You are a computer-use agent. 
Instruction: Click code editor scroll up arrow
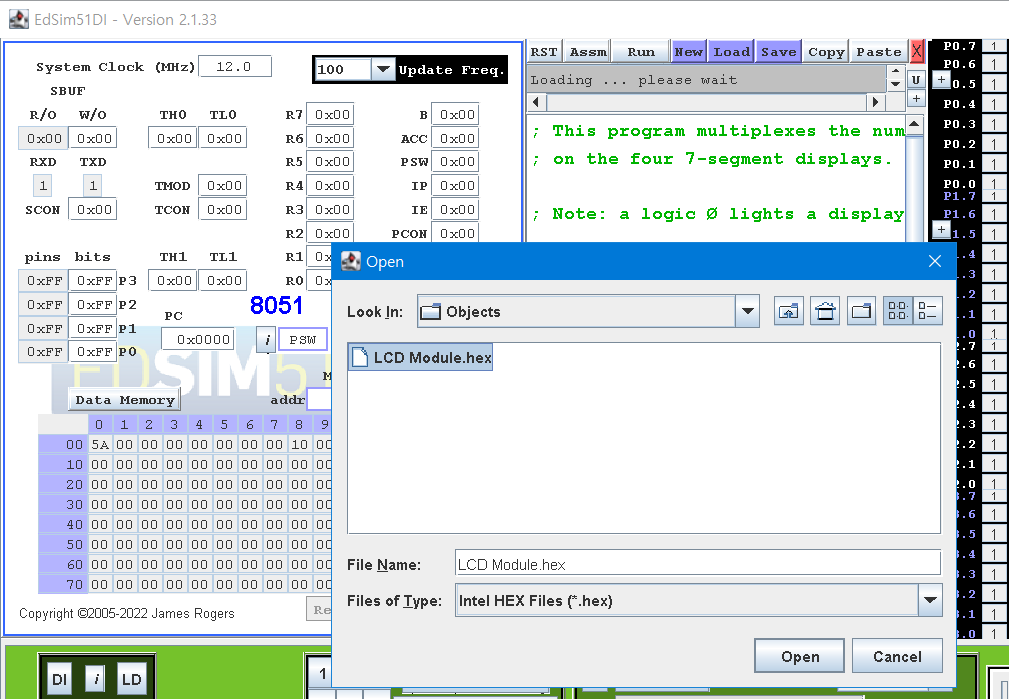click(914, 124)
